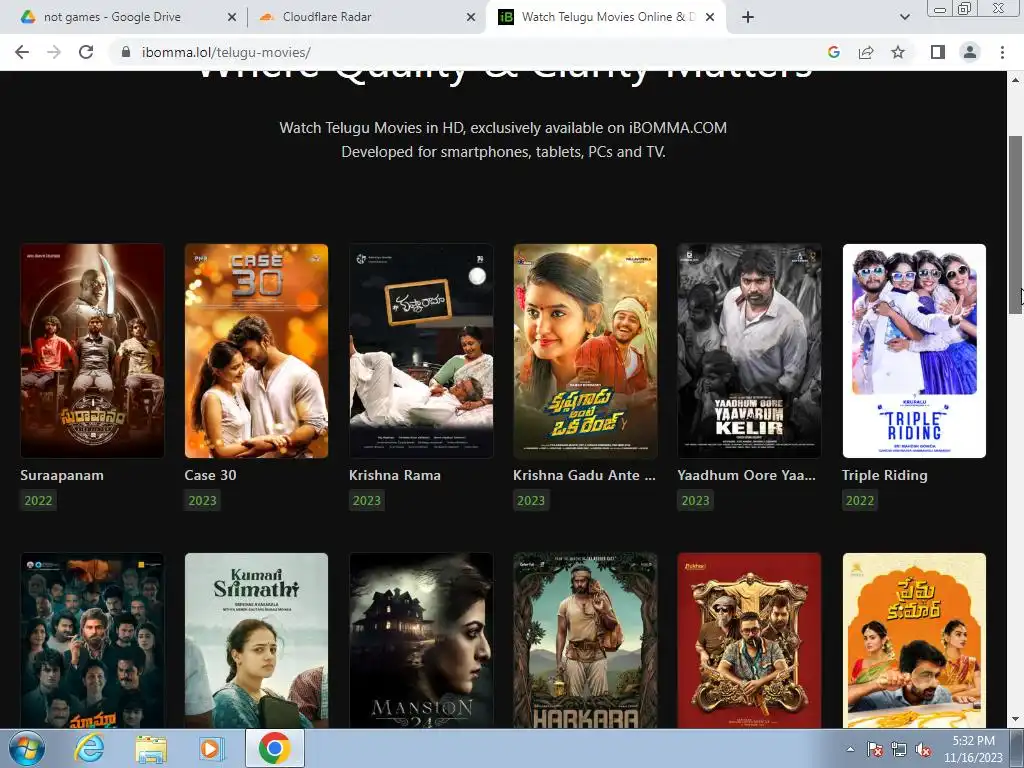Image resolution: width=1024 pixels, height=768 pixels.
Task: Open Krishna Gadu Ante movie poster
Action: (x=585, y=351)
